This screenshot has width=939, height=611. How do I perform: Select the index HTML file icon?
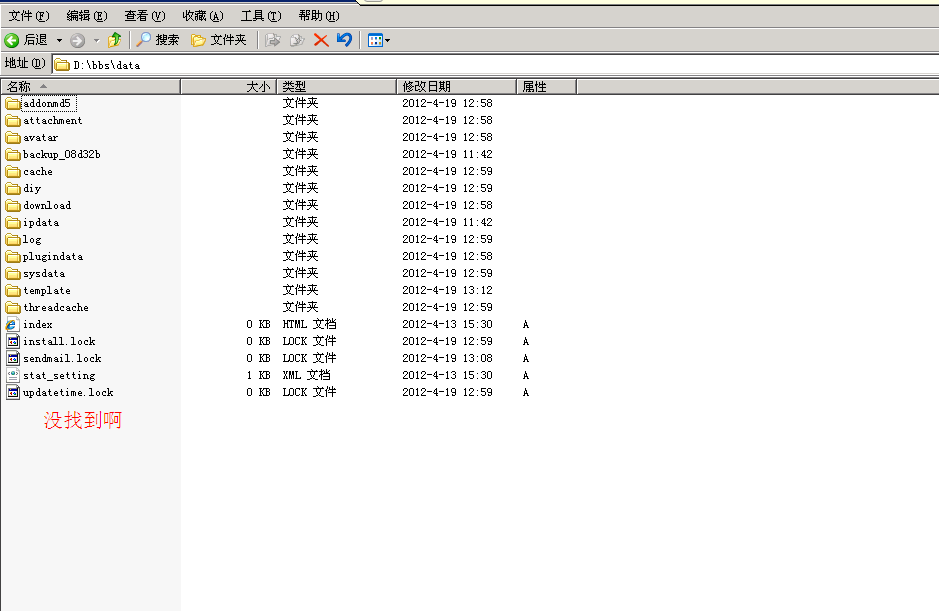pyautogui.click(x=13, y=324)
